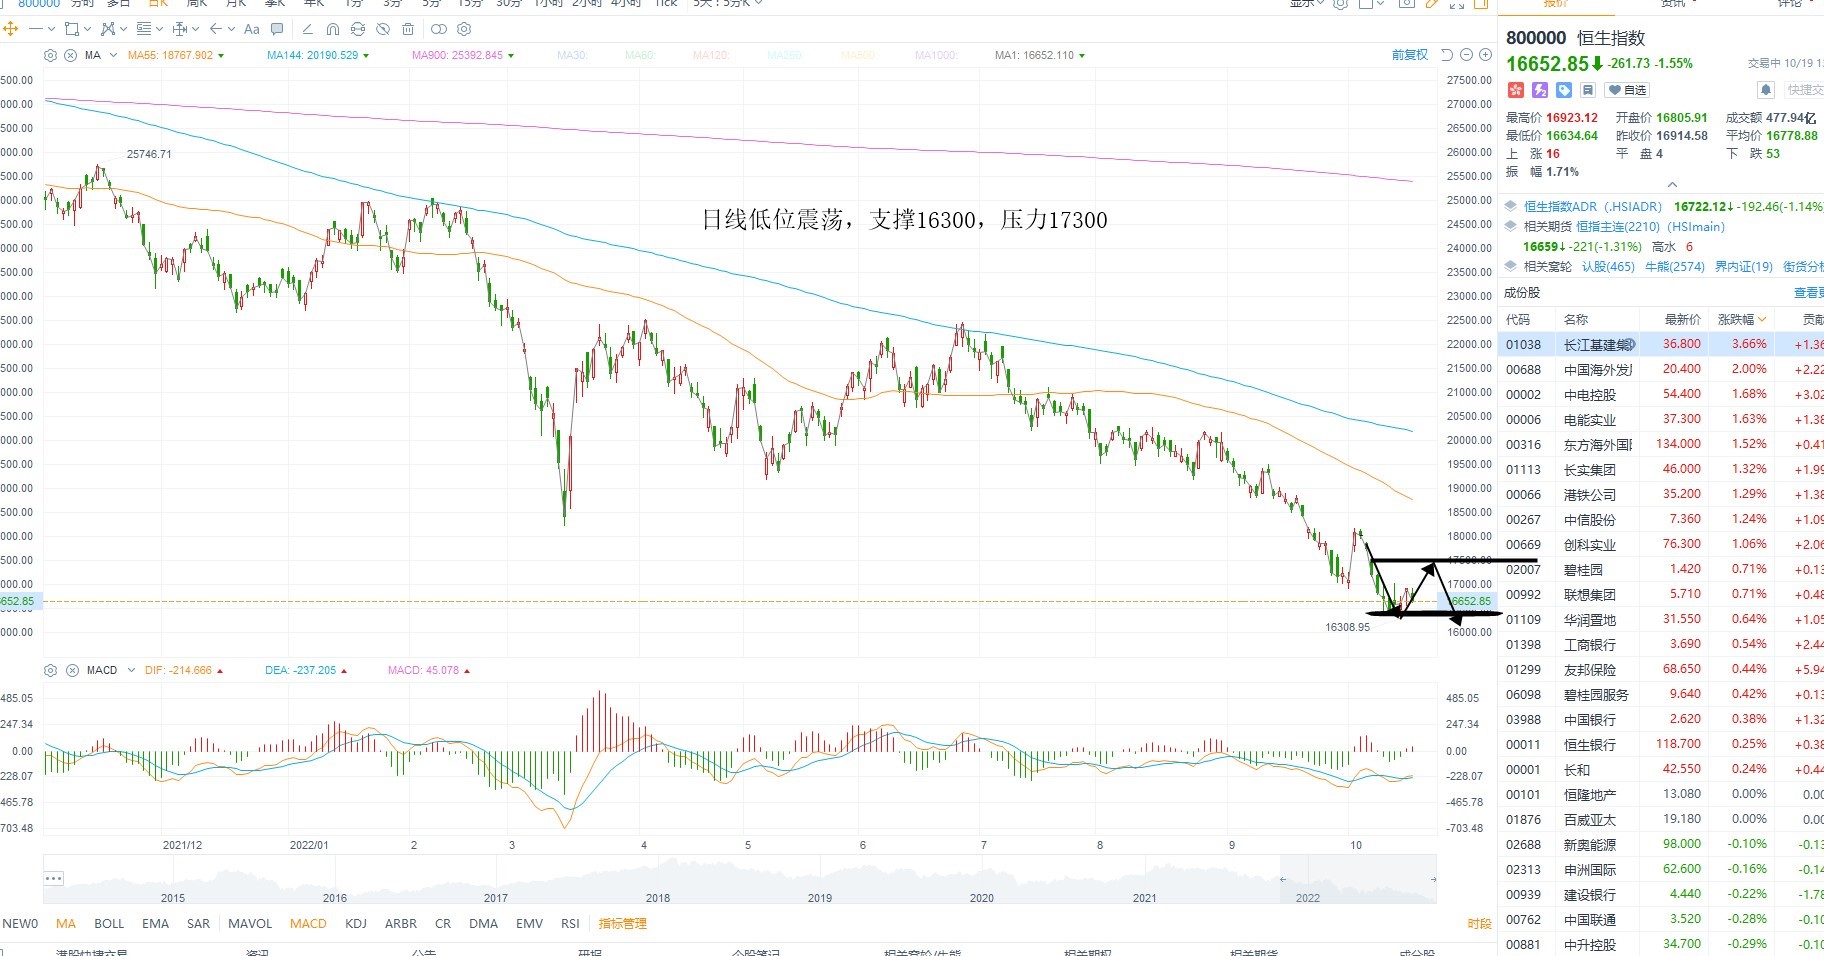Select the Aa text annotation tool
The image size is (1824, 956).
coord(252,29)
